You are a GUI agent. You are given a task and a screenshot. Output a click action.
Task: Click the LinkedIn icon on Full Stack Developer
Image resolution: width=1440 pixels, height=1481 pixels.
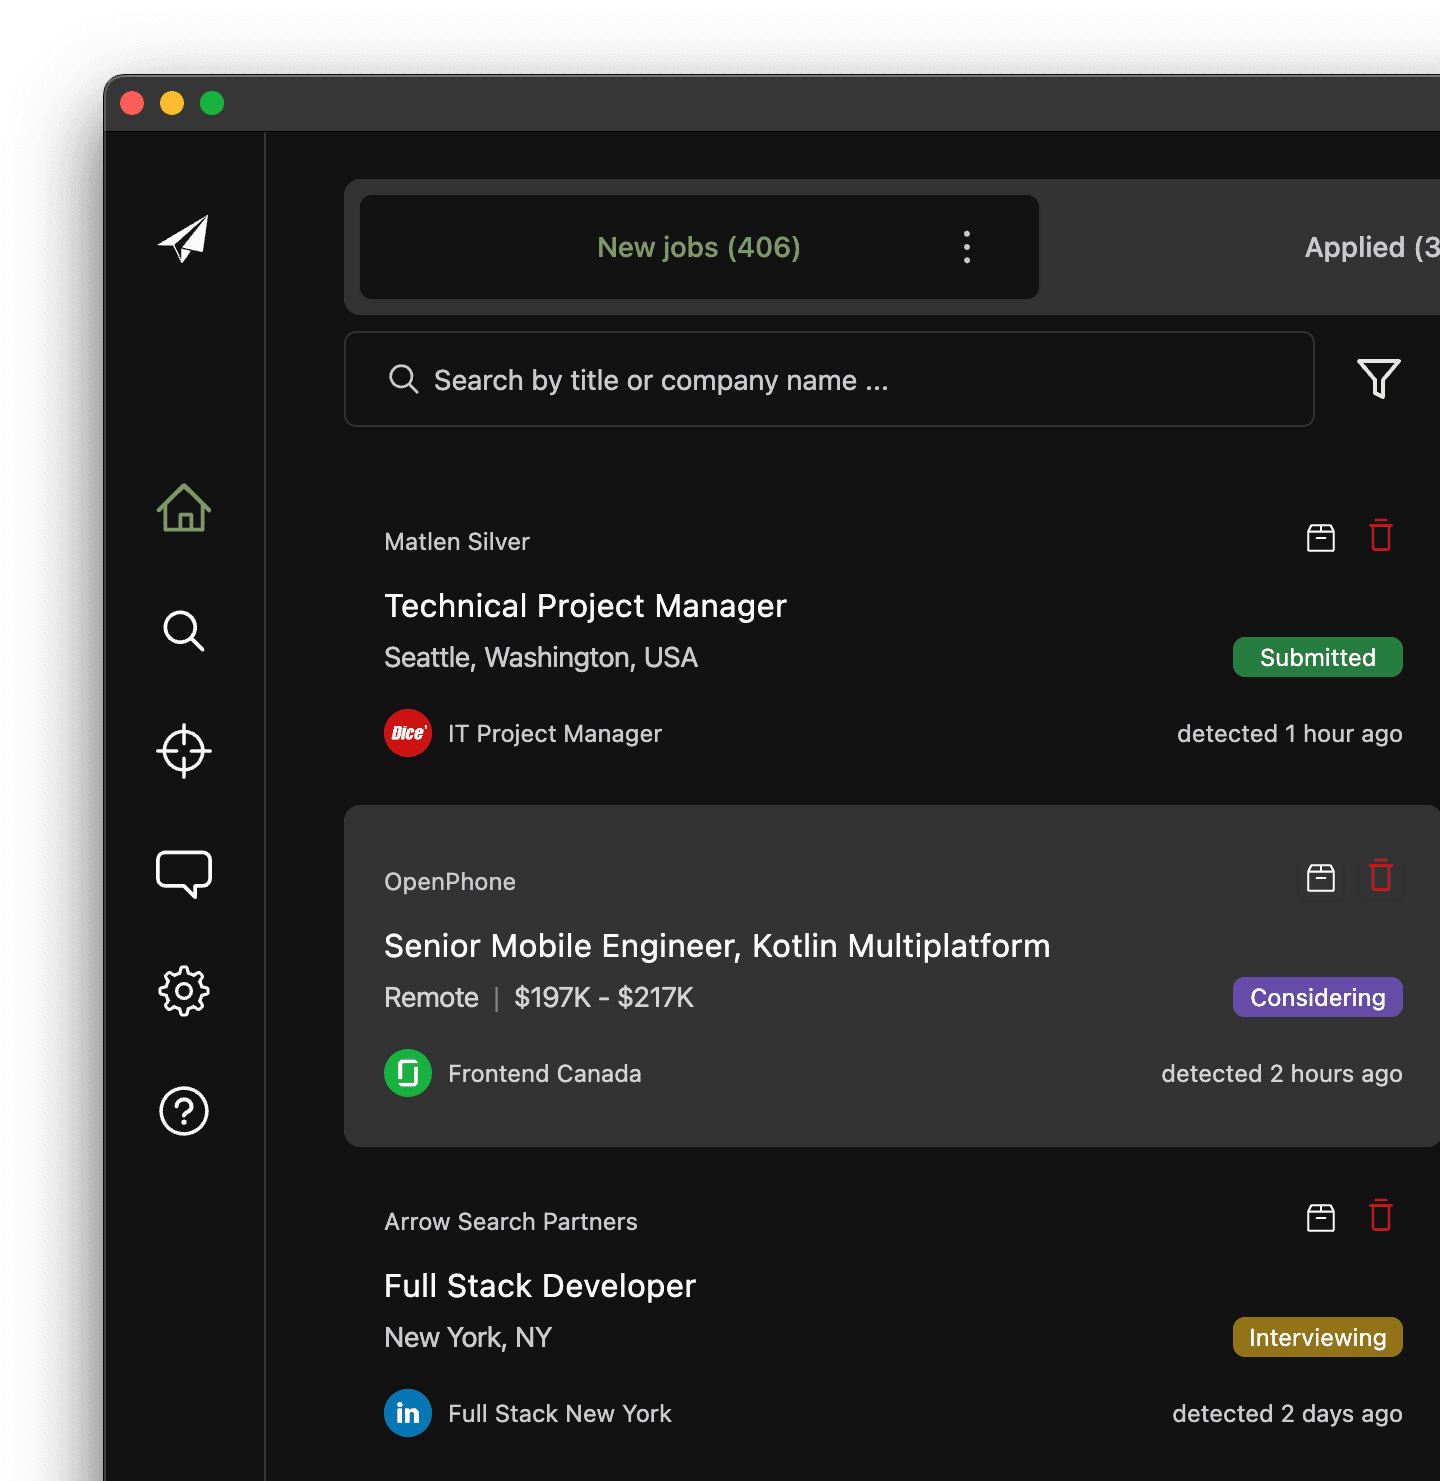tap(407, 1413)
